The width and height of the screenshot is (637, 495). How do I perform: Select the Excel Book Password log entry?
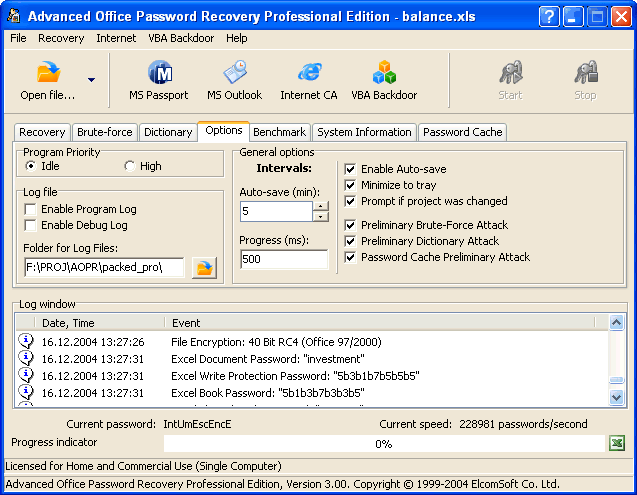[x=312, y=393]
